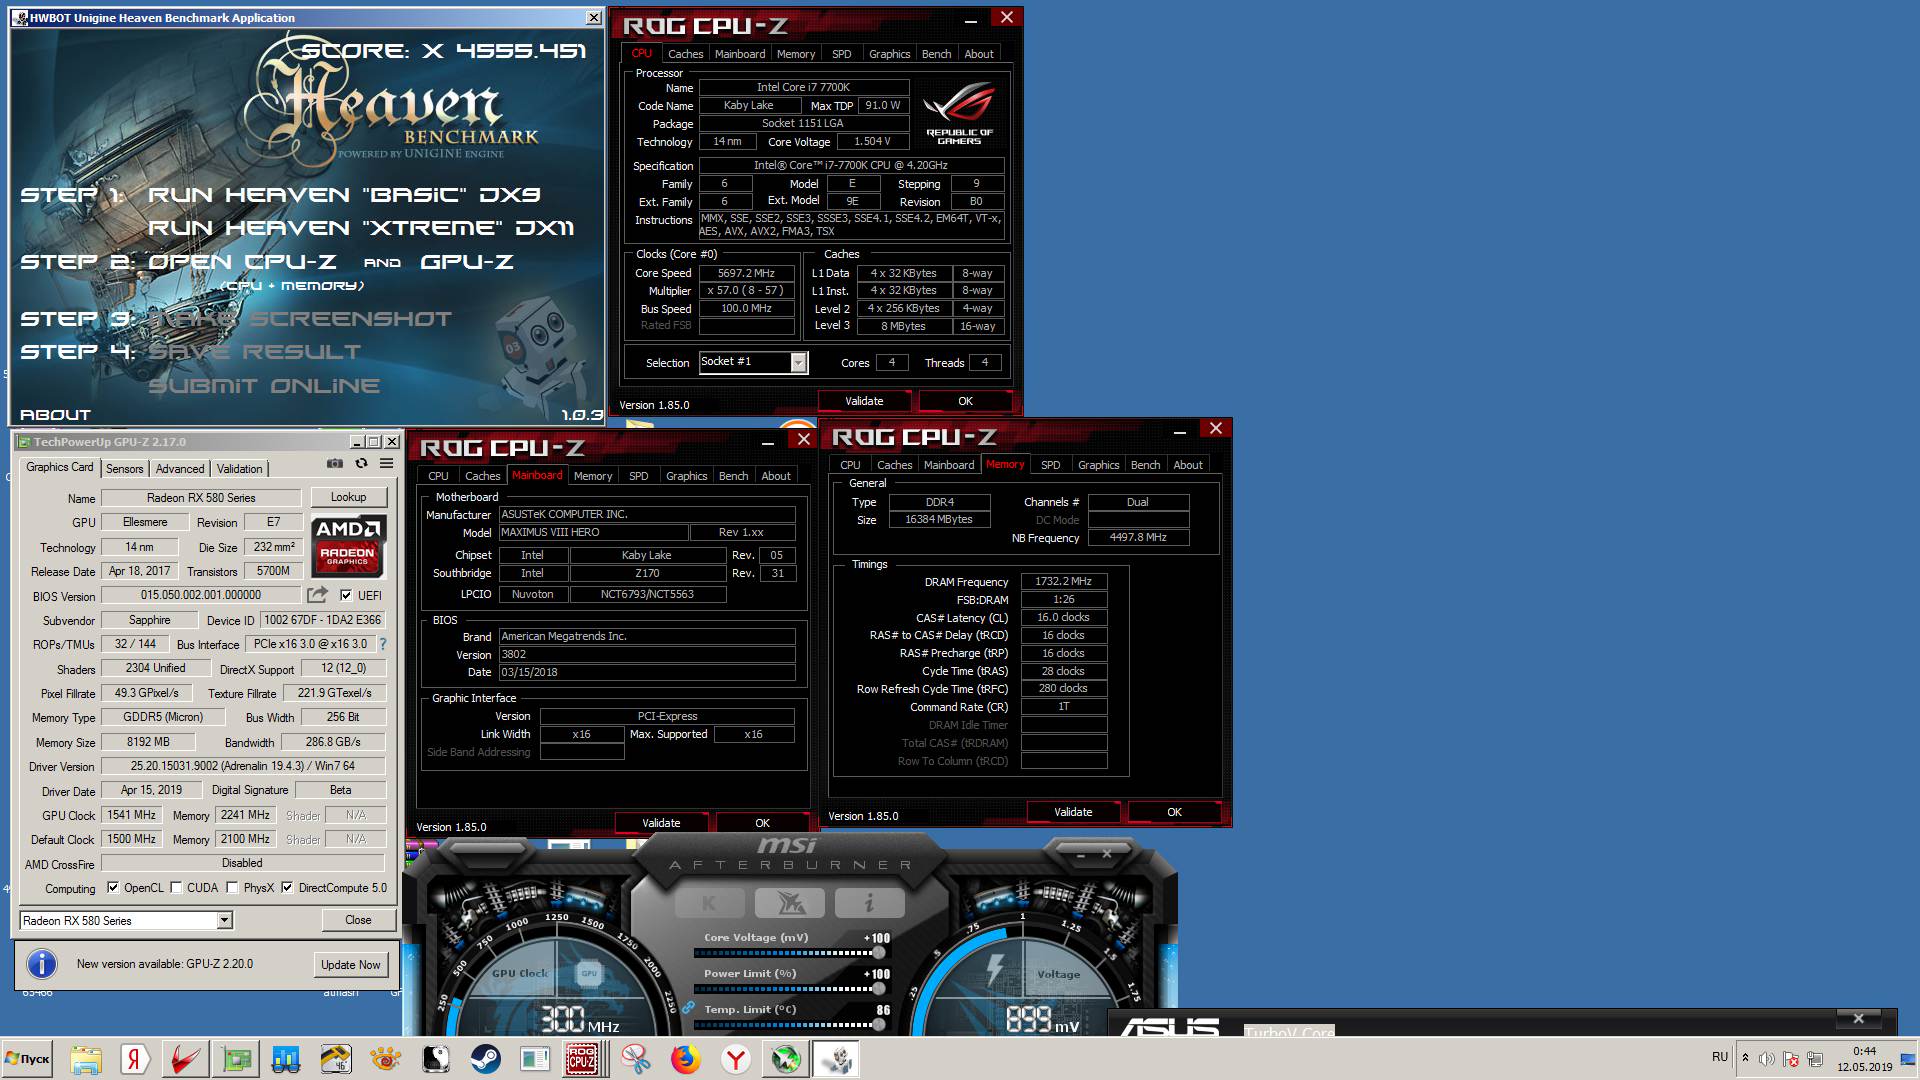Toggle the CUDA checkbox

(176, 888)
